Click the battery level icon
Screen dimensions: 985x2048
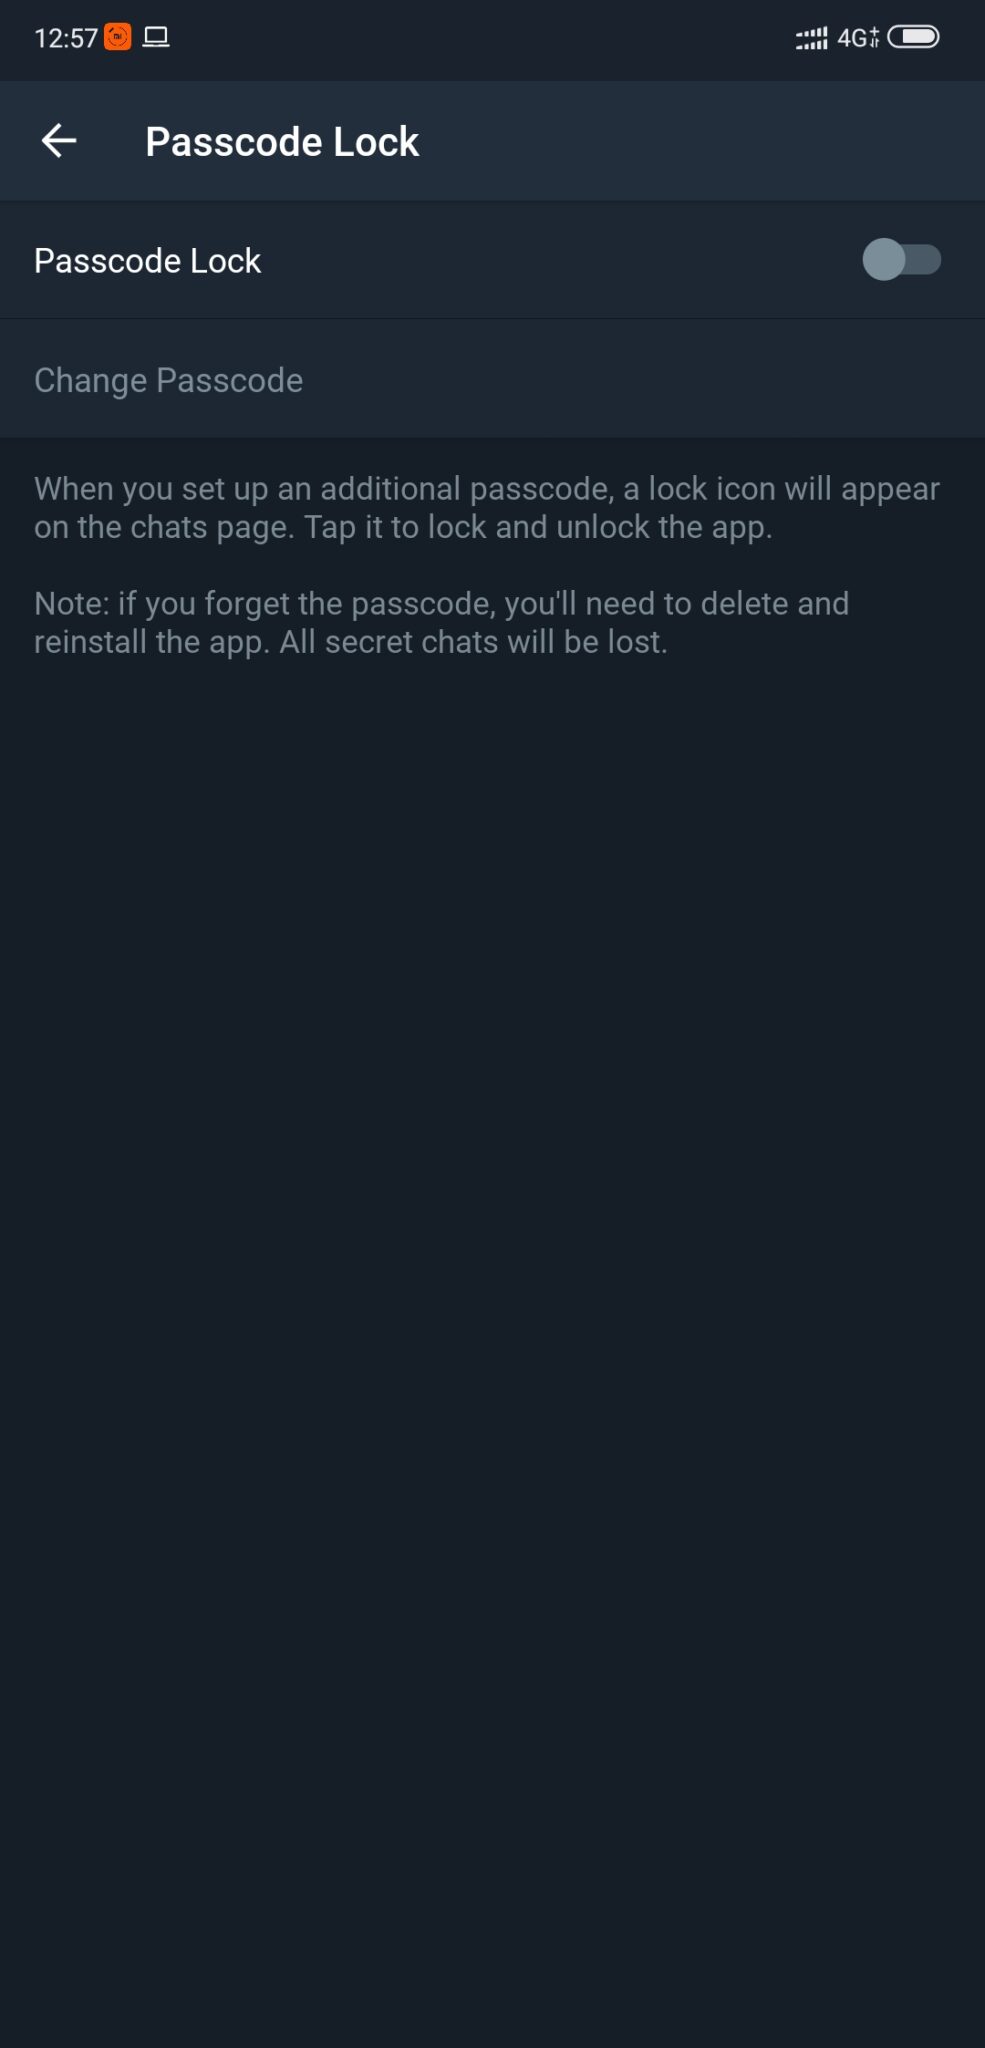point(913,37)
